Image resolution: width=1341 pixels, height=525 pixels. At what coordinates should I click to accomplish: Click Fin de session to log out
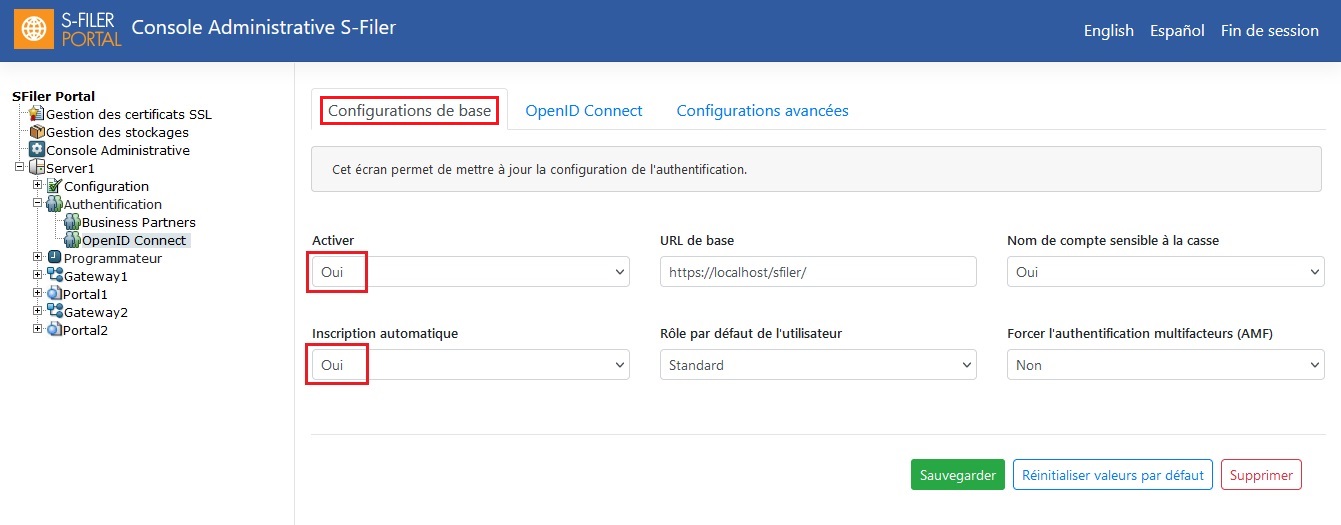click(x=1270, y=30)
